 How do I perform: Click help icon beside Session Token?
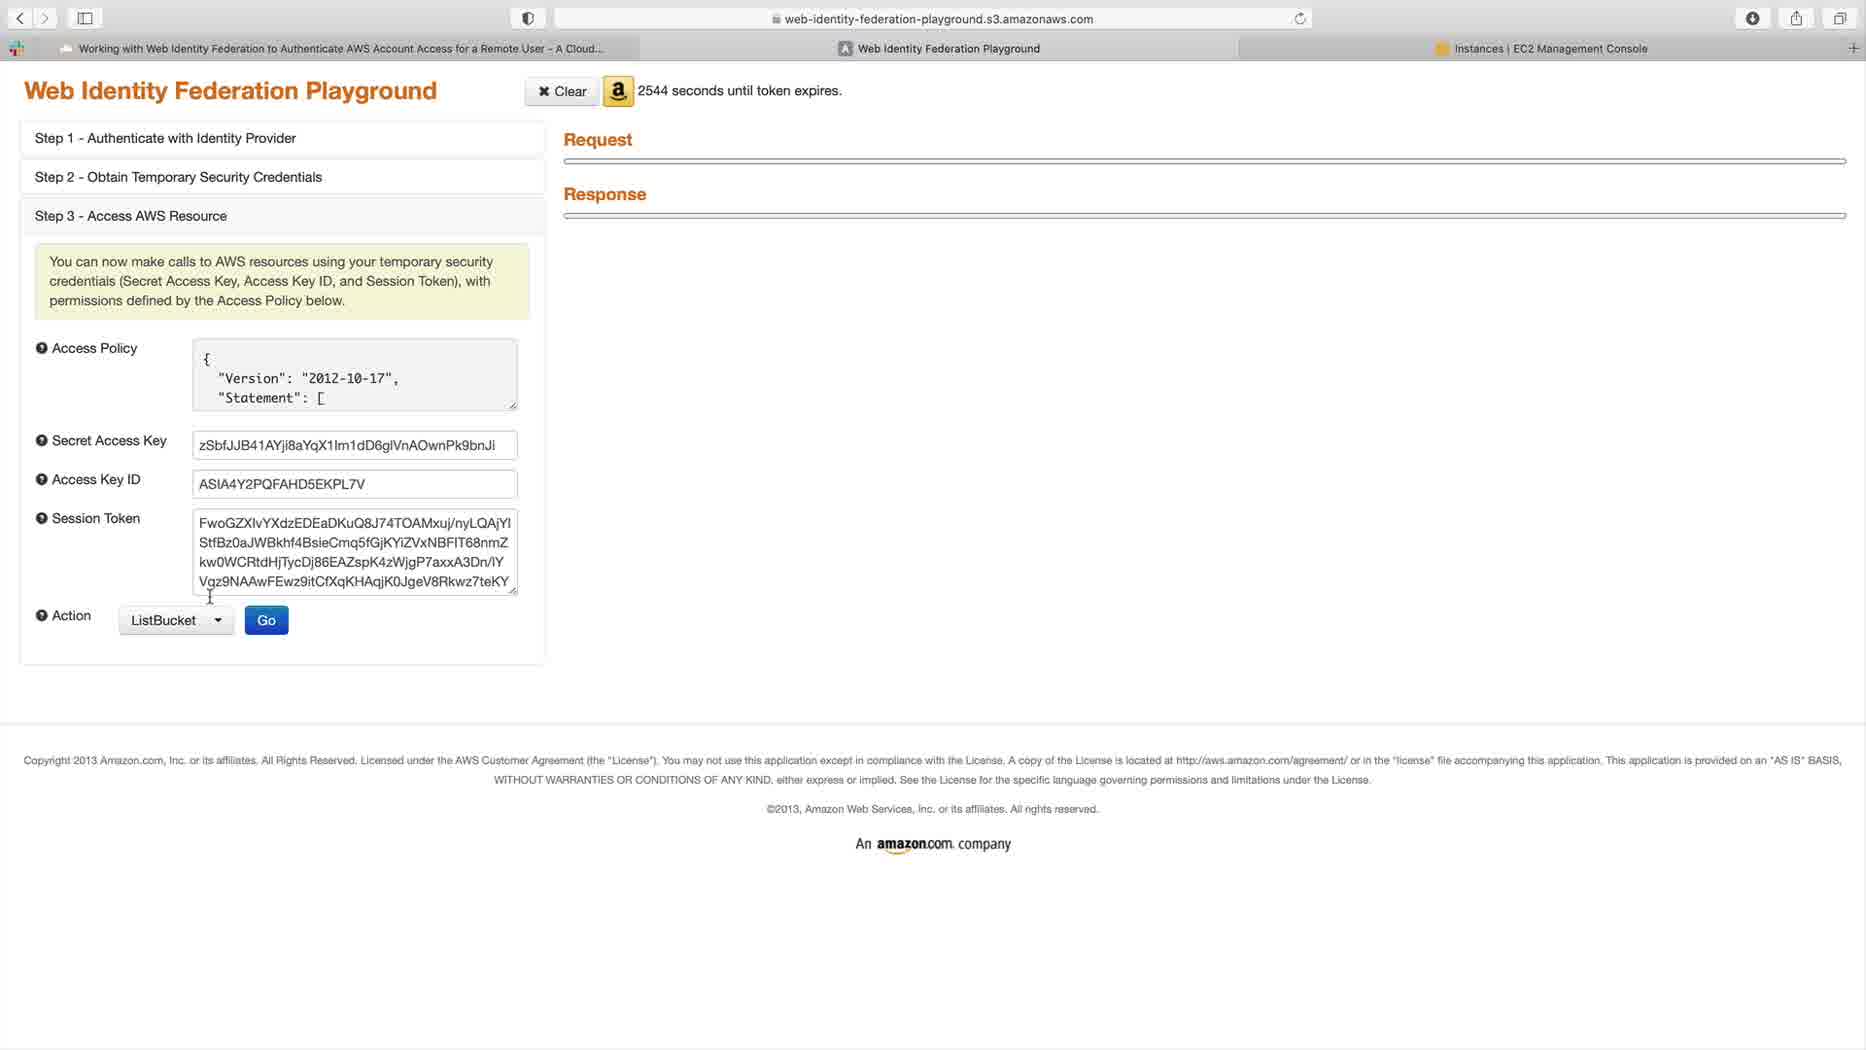coord(41,518)
